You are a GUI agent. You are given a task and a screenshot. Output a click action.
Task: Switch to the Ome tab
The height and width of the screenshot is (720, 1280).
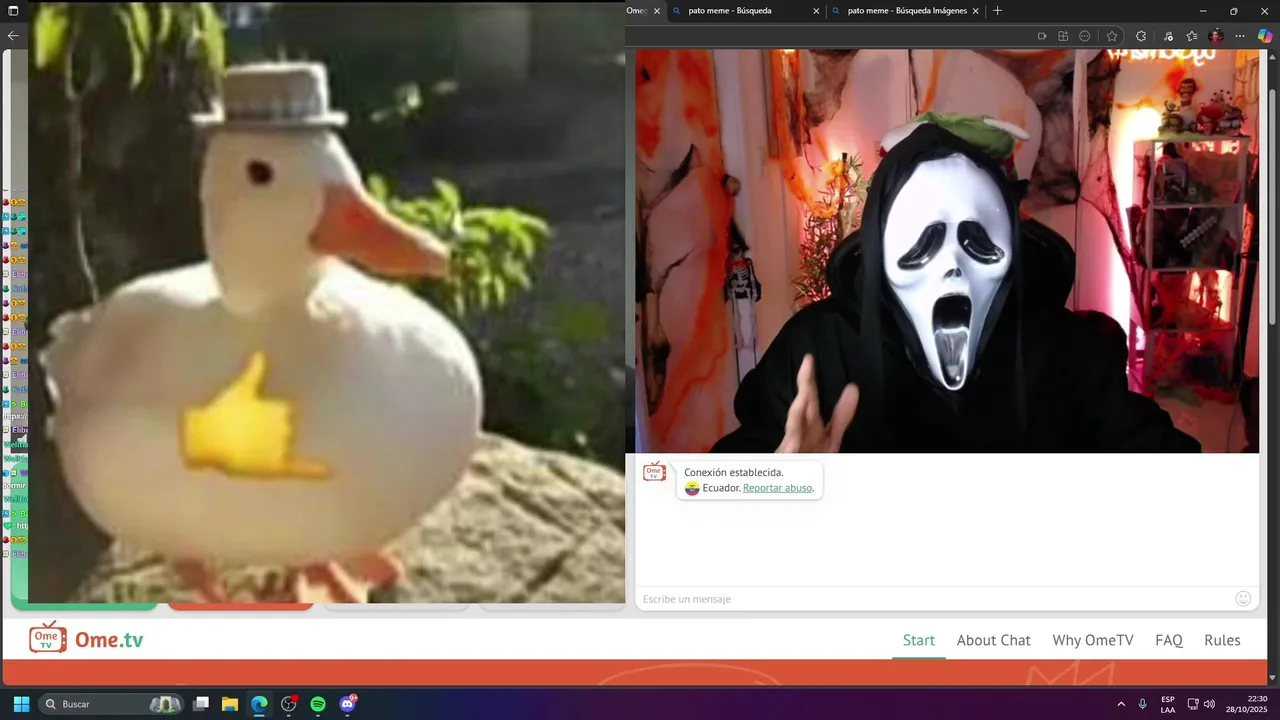pos(638,11)
